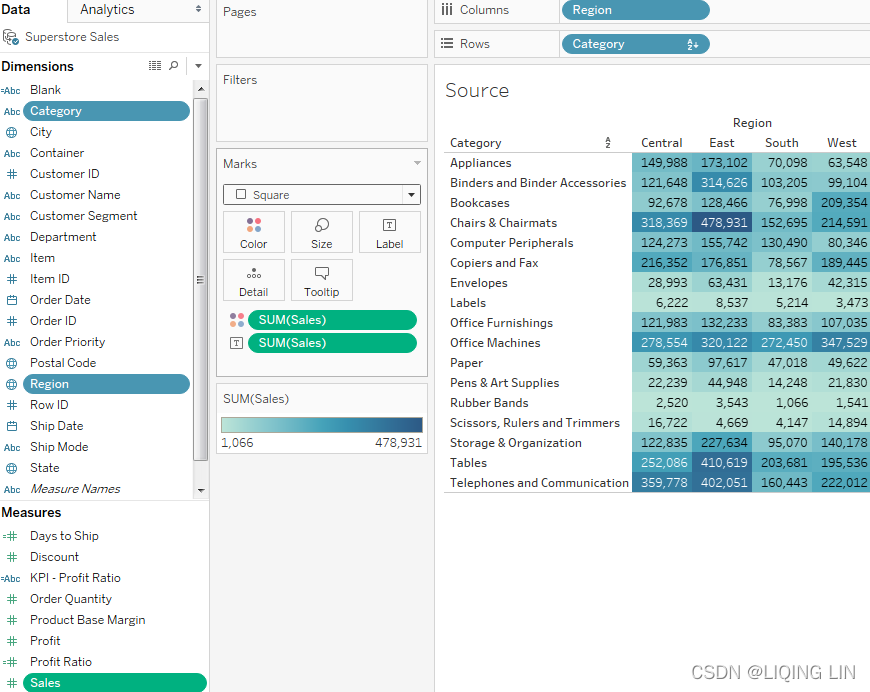Click the Source worksheet title
This screenshot has height=692, width=870.
(x=477, y=90)
